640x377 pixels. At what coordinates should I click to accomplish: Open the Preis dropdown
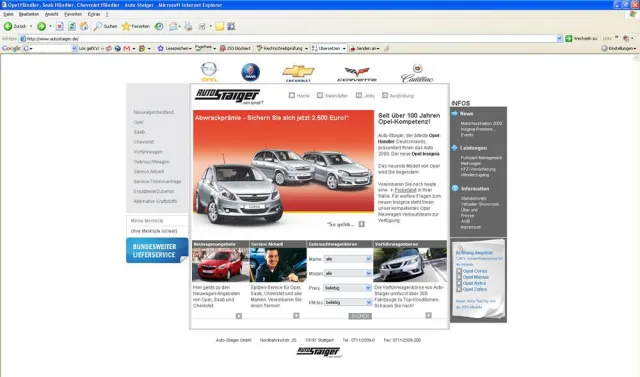pos(347,288)
